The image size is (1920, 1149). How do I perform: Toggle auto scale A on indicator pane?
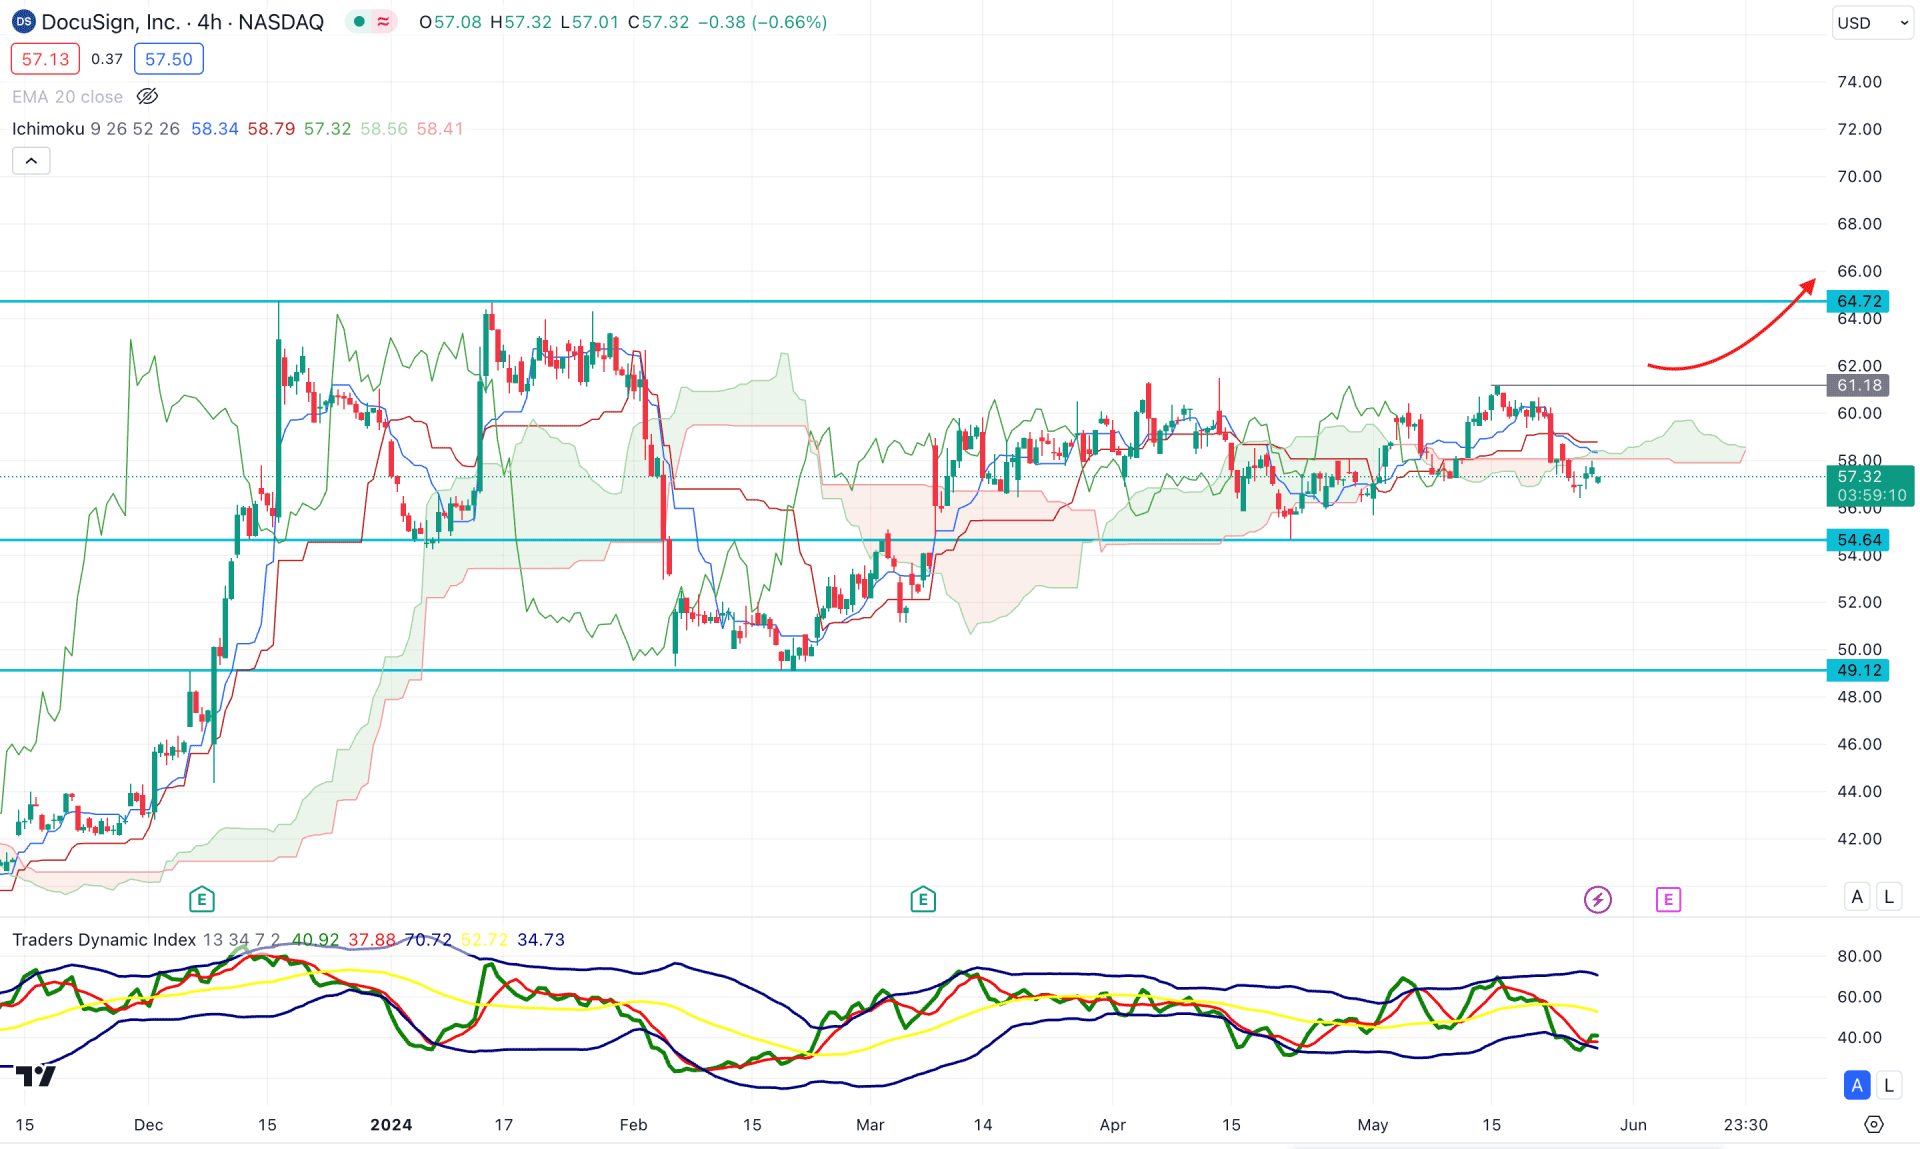coord(1857,1084)
